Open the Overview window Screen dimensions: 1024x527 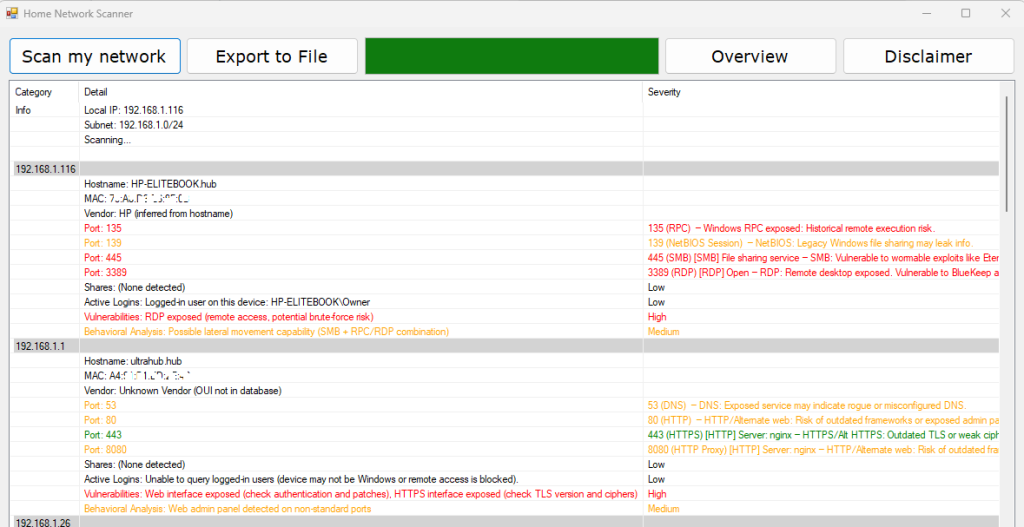tap(749, 56)
